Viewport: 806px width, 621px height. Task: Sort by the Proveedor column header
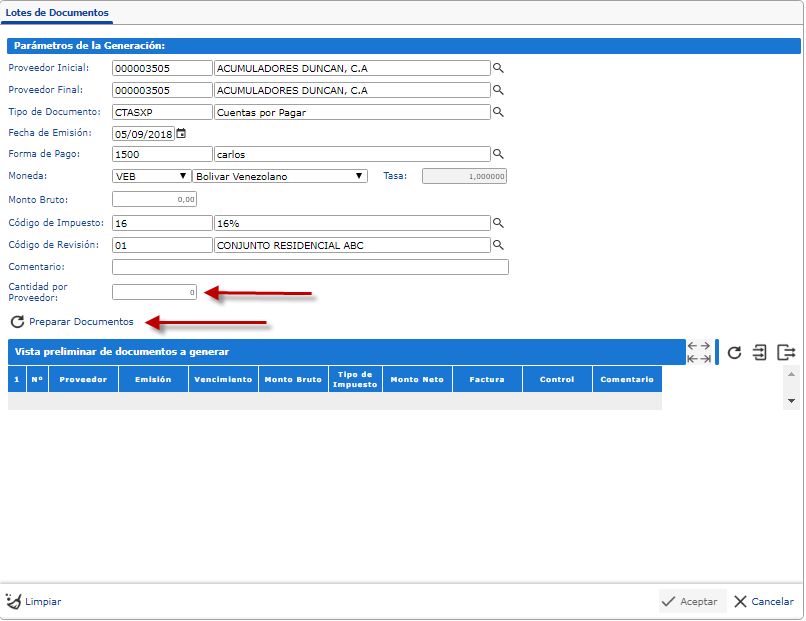[x=83, y=380]
